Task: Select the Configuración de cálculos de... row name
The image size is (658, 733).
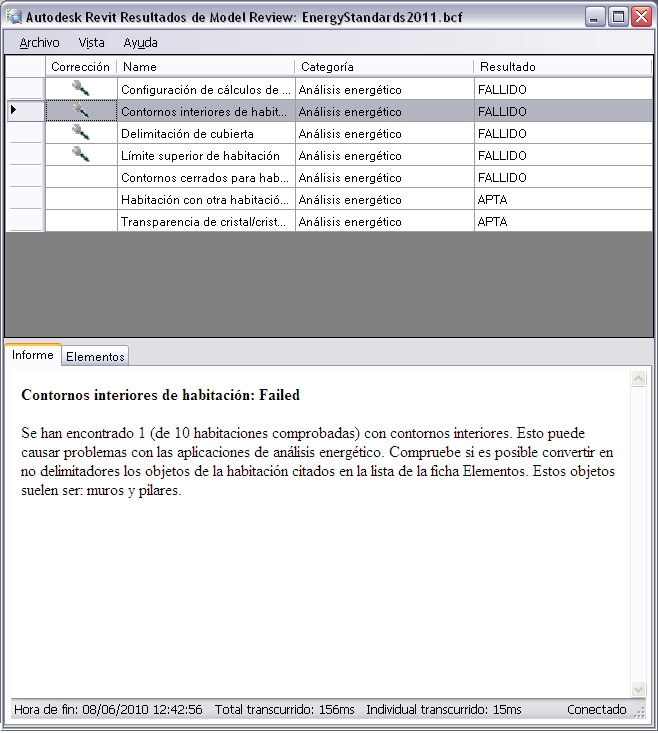Action: 206,89
